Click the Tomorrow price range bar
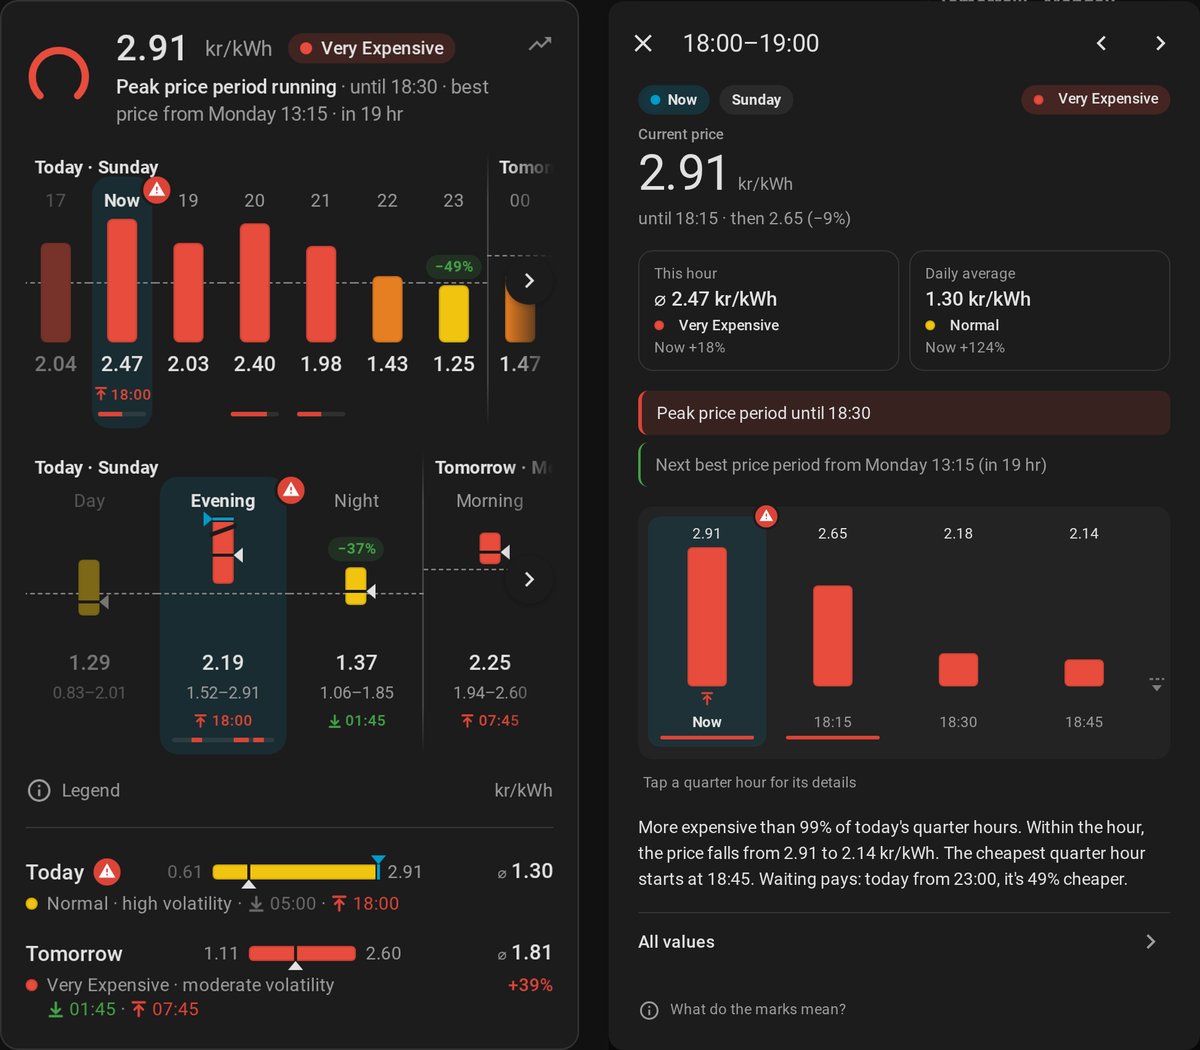Image resolution: width=1200 pixels, height=1050 pixels. click(x=302, y=954)
